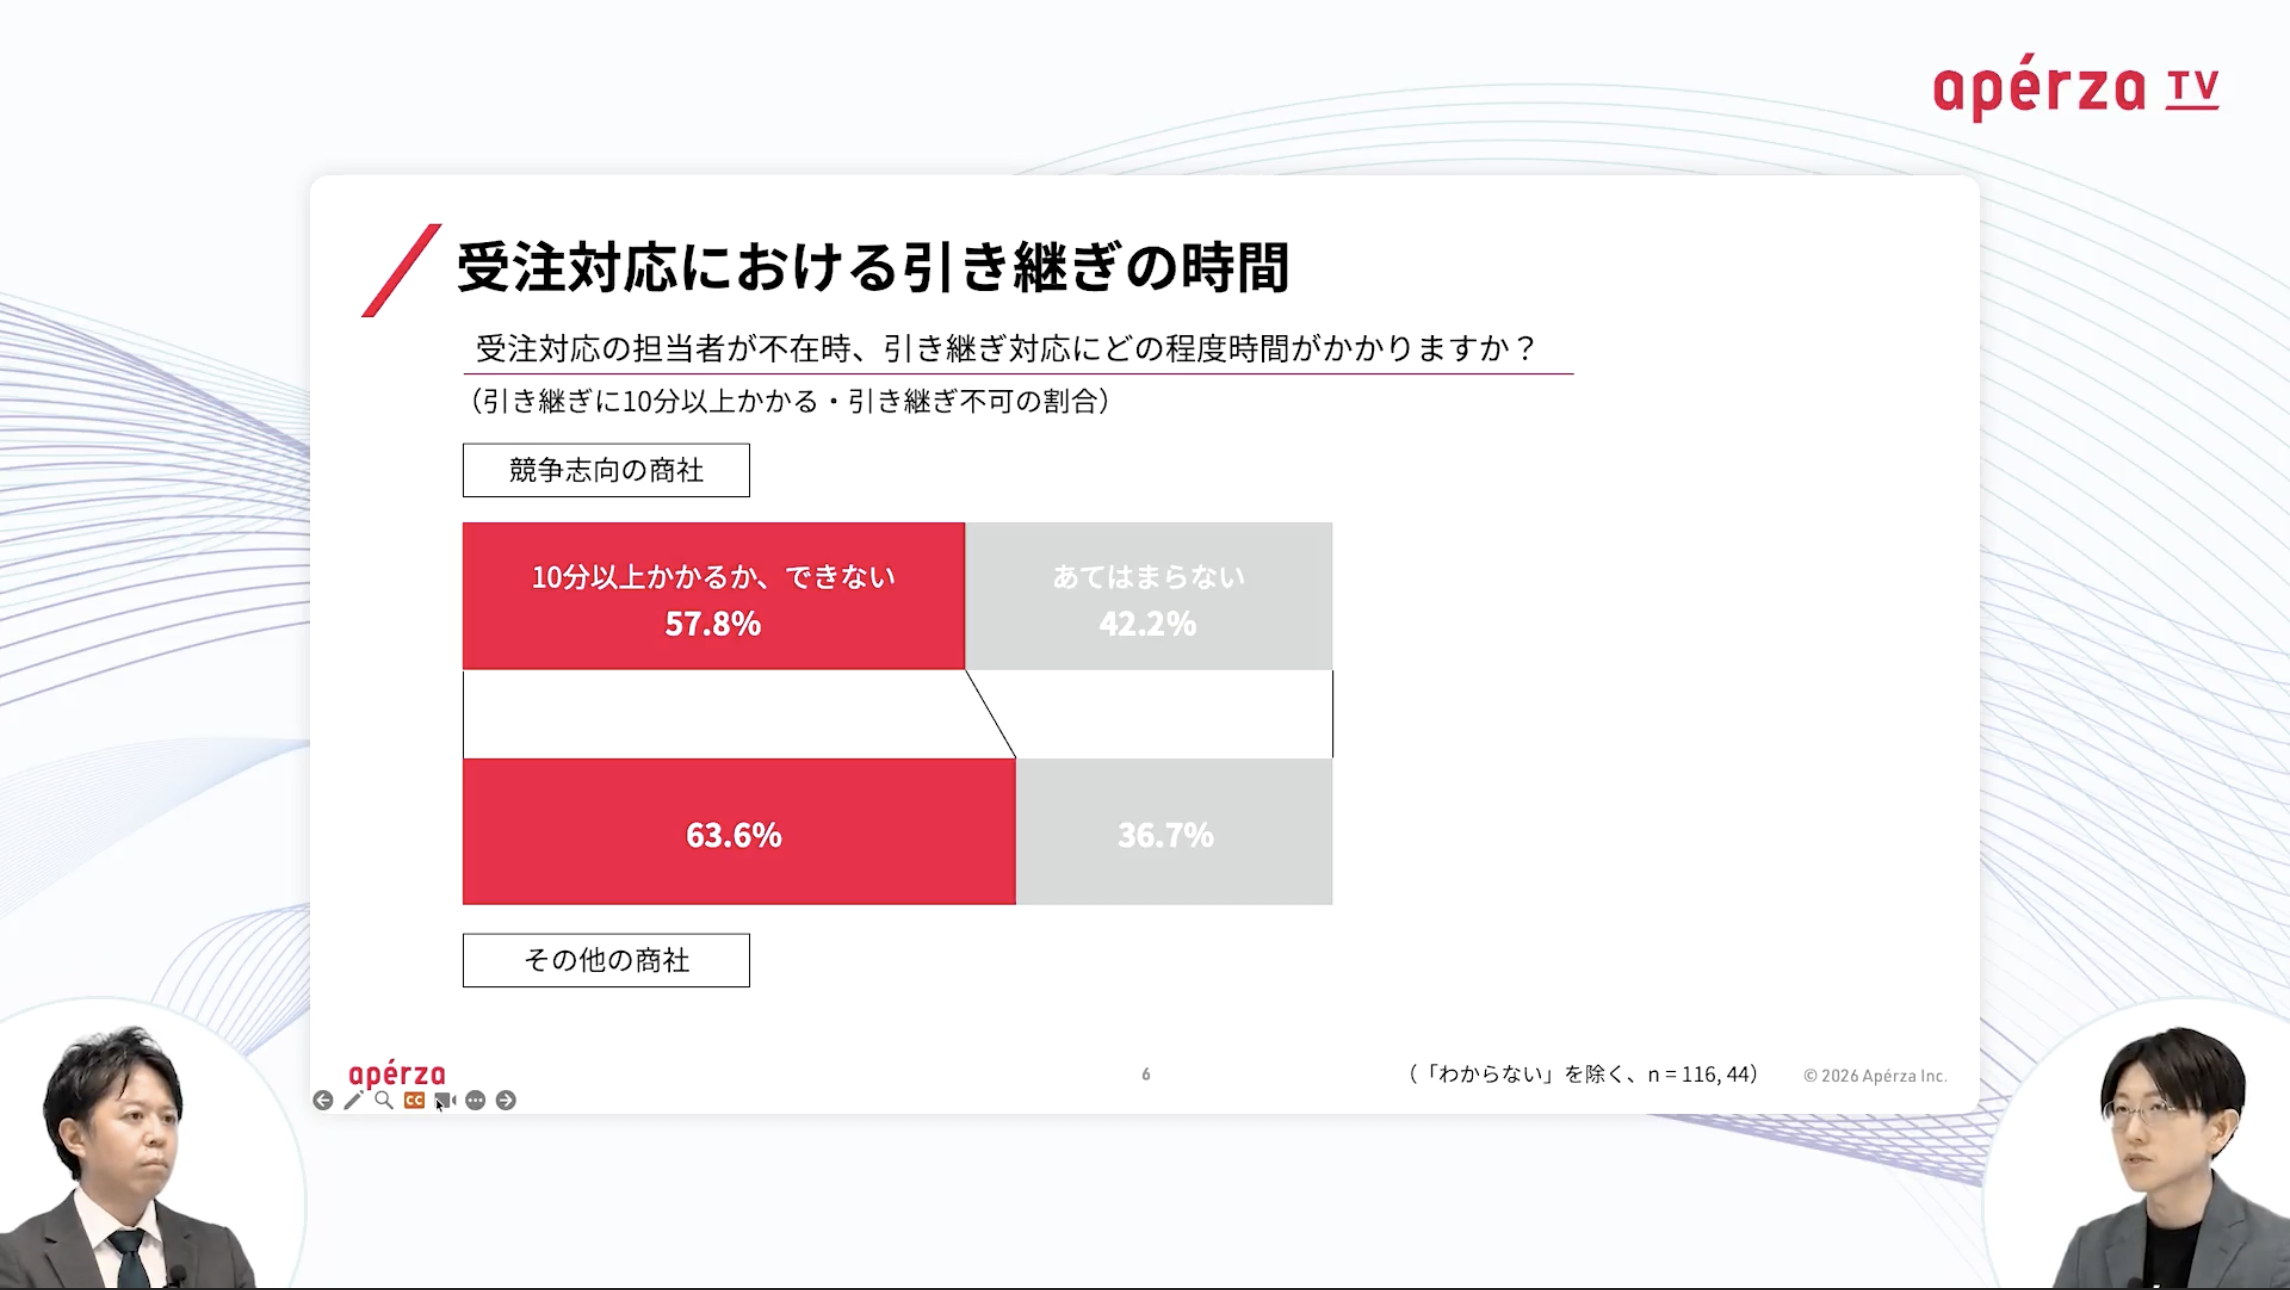Toggle the camera video icon
2290x1290 pixels.
(445, 1100)
